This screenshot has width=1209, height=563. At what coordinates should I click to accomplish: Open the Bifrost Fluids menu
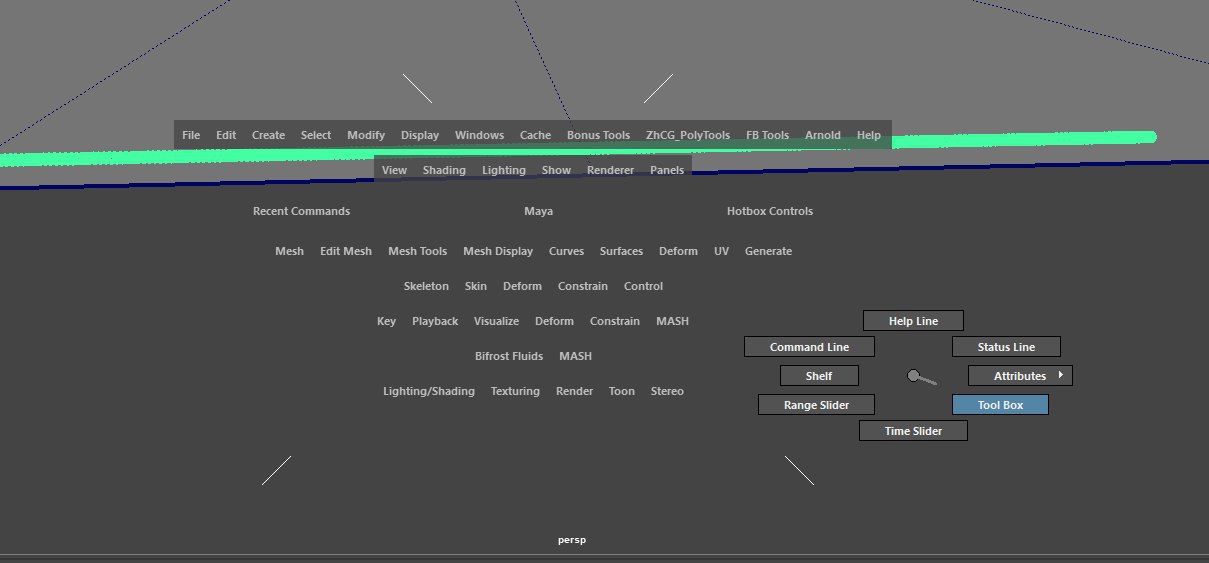509,356
